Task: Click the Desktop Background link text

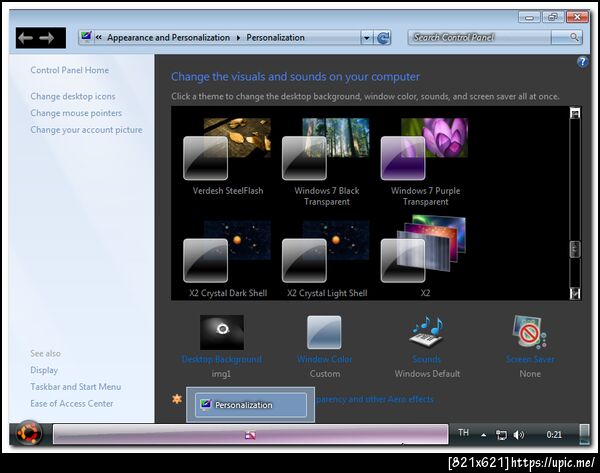Action: (222, 359)
